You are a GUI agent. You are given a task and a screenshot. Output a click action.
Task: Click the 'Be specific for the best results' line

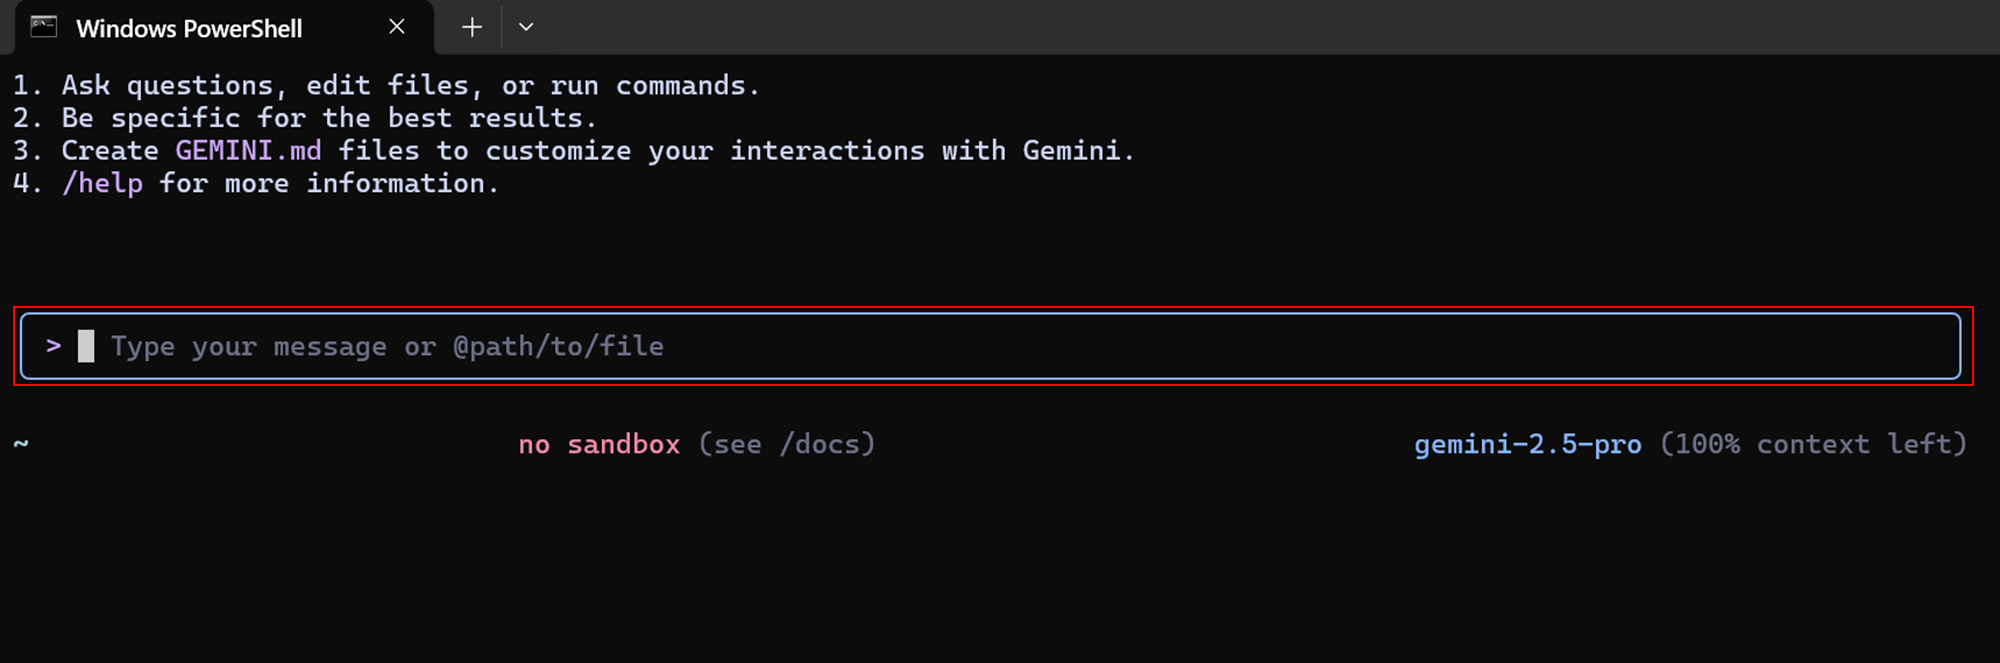[x=305, y=118]
